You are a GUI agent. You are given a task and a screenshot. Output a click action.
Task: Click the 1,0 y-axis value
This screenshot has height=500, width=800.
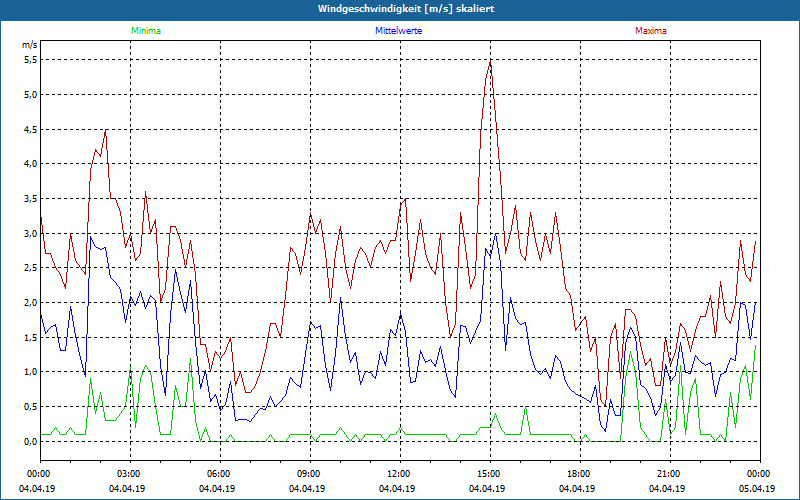pos(31,372)
